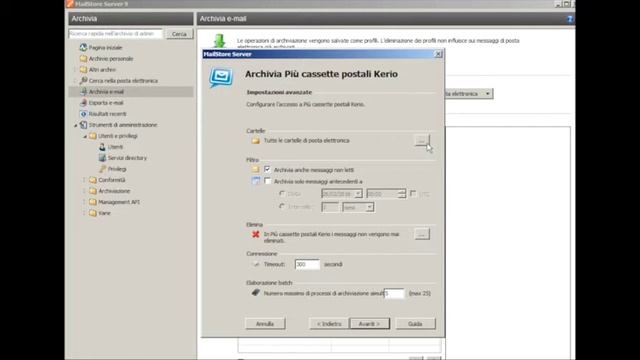Open the Servizi directory icon

pos(102,158)
